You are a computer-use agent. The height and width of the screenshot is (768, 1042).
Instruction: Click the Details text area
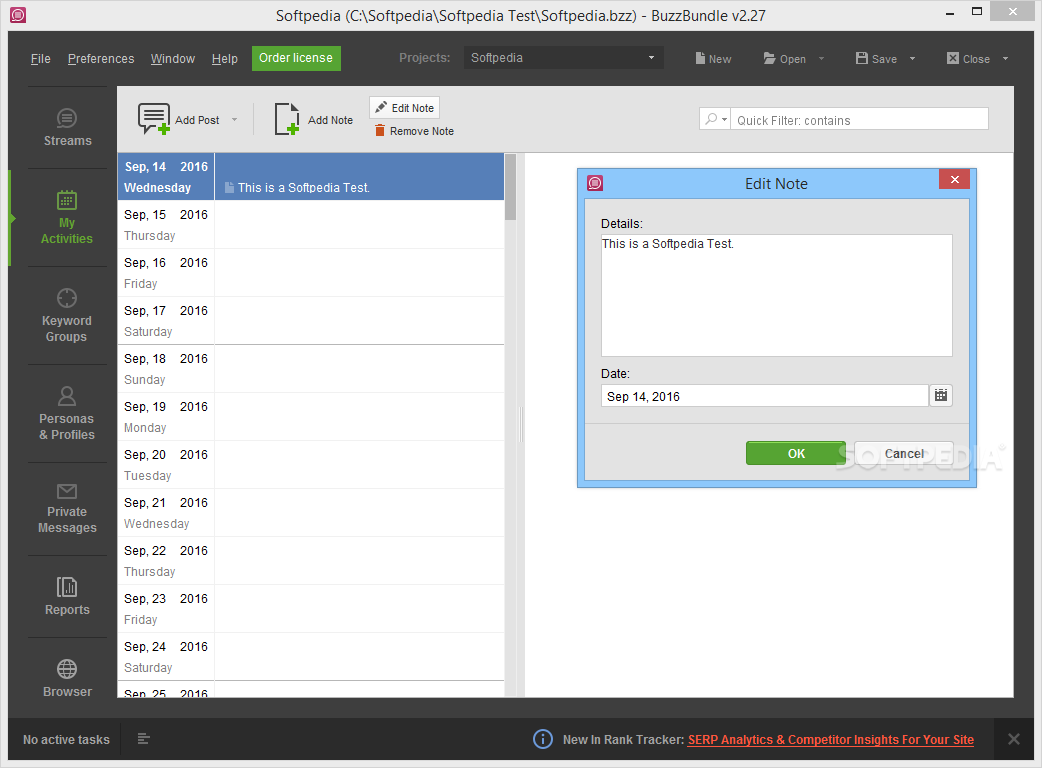(x=776, y=295)
